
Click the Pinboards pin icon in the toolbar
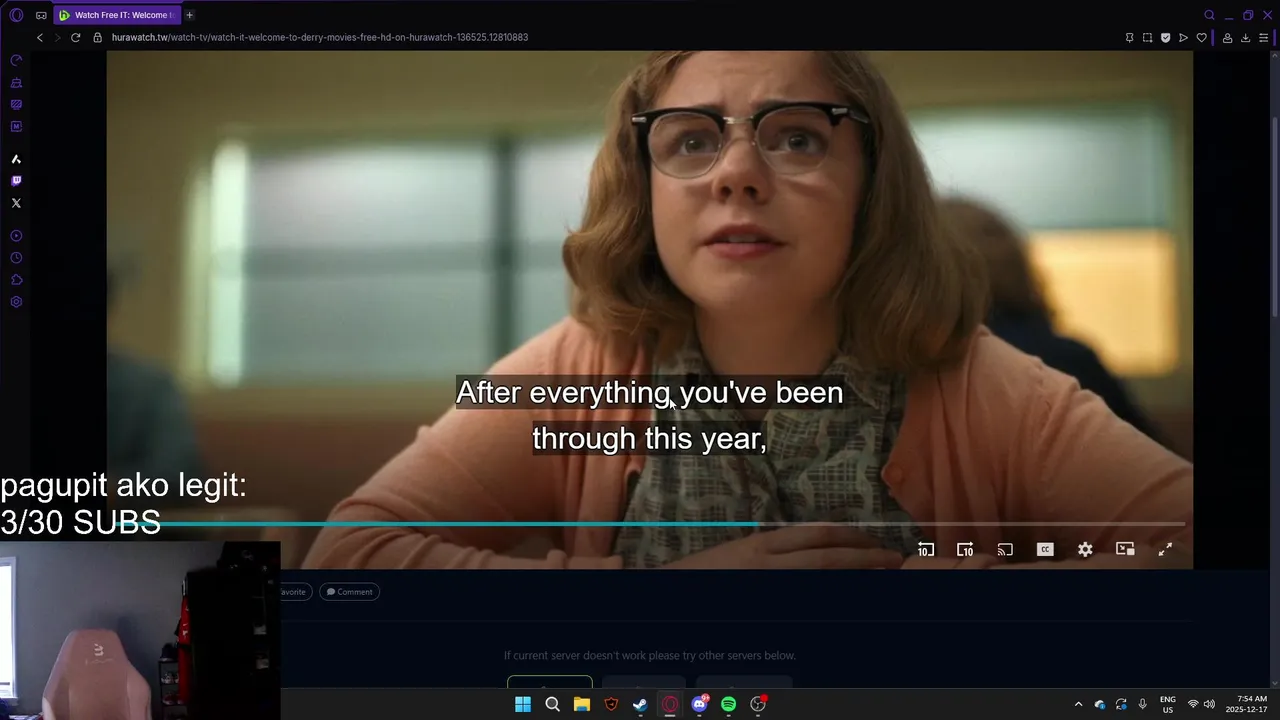coord(1129,38)
